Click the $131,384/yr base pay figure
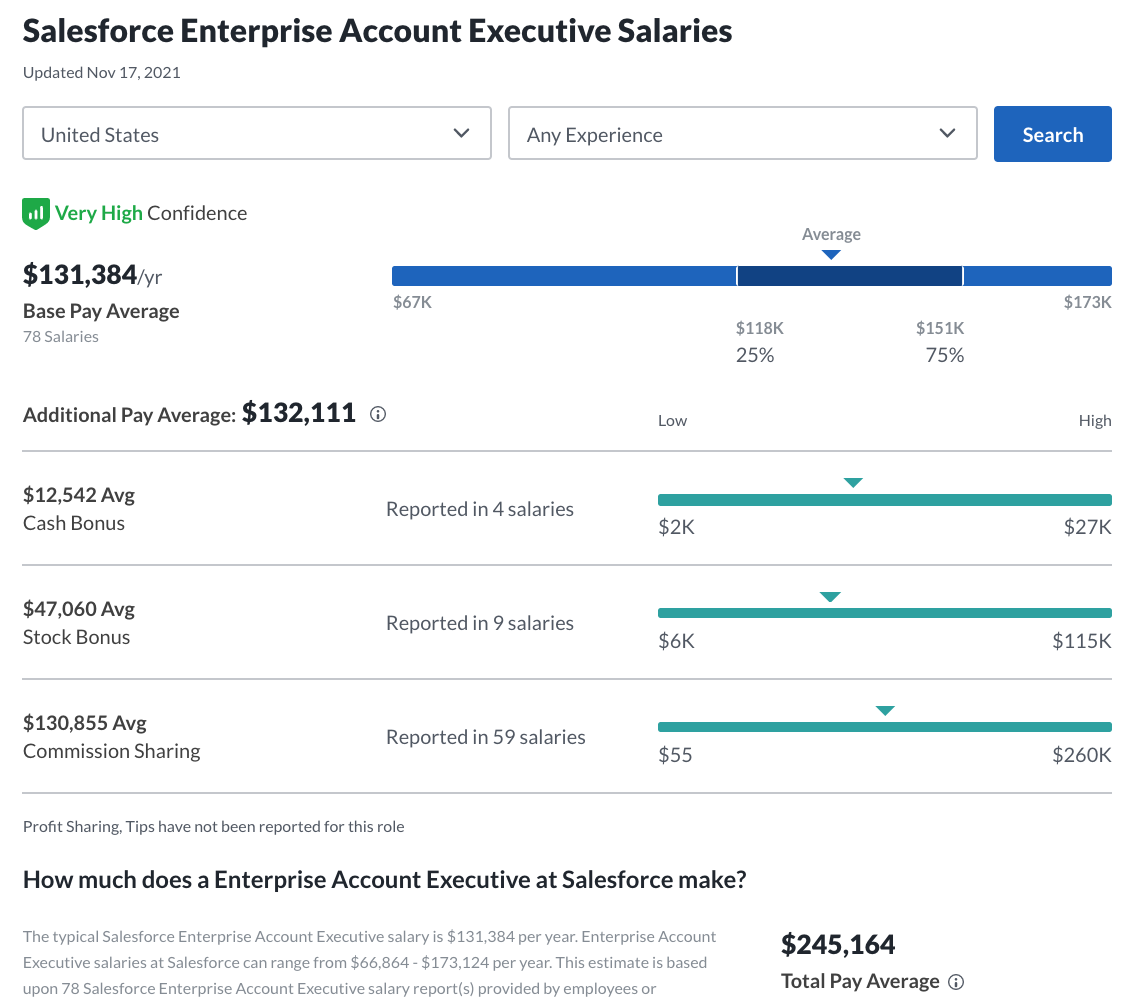Screen dimensions: 1140x1000 92,275
